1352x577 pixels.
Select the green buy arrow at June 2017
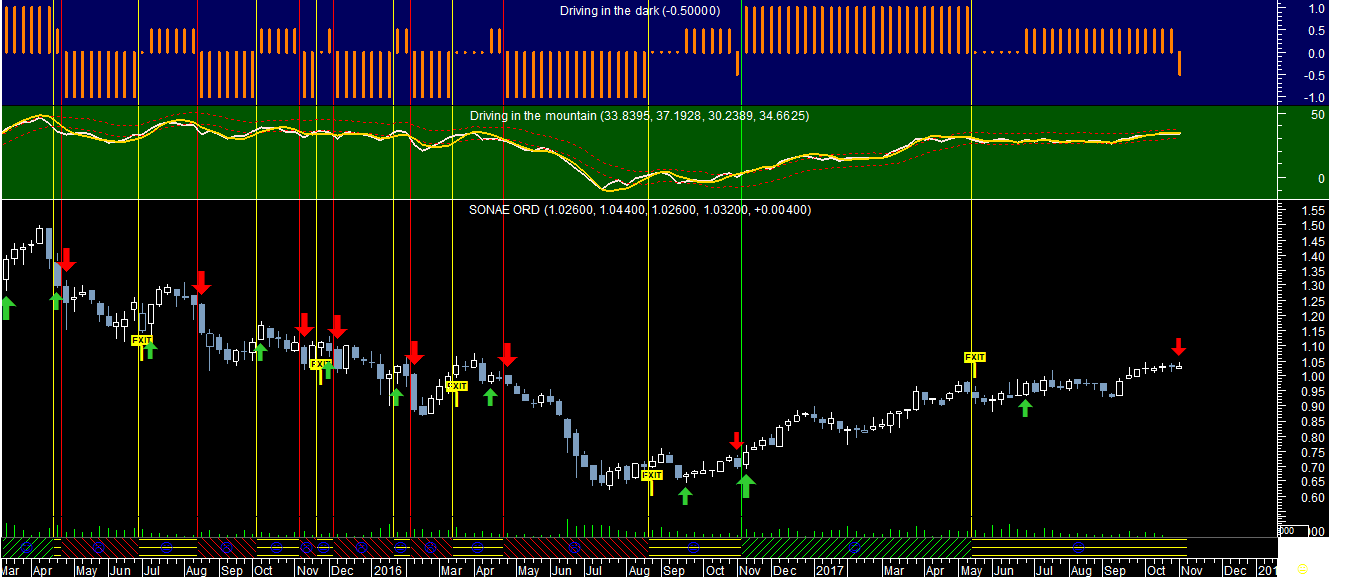tap(1024, 407)
